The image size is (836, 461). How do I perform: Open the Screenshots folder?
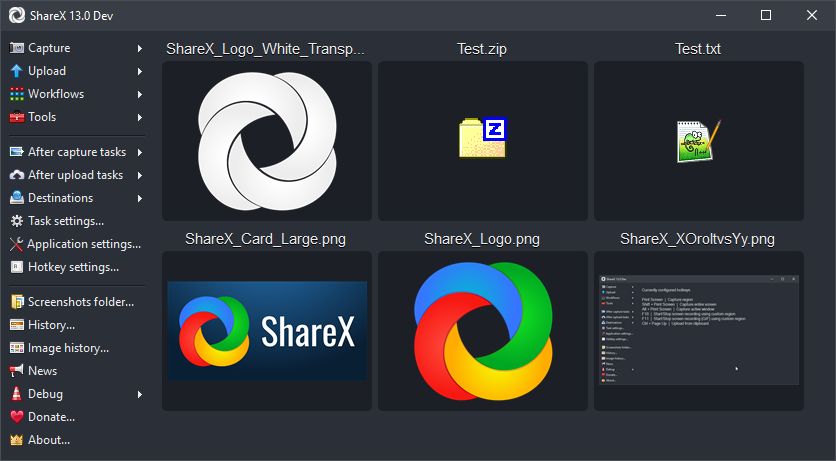[80, 302]
